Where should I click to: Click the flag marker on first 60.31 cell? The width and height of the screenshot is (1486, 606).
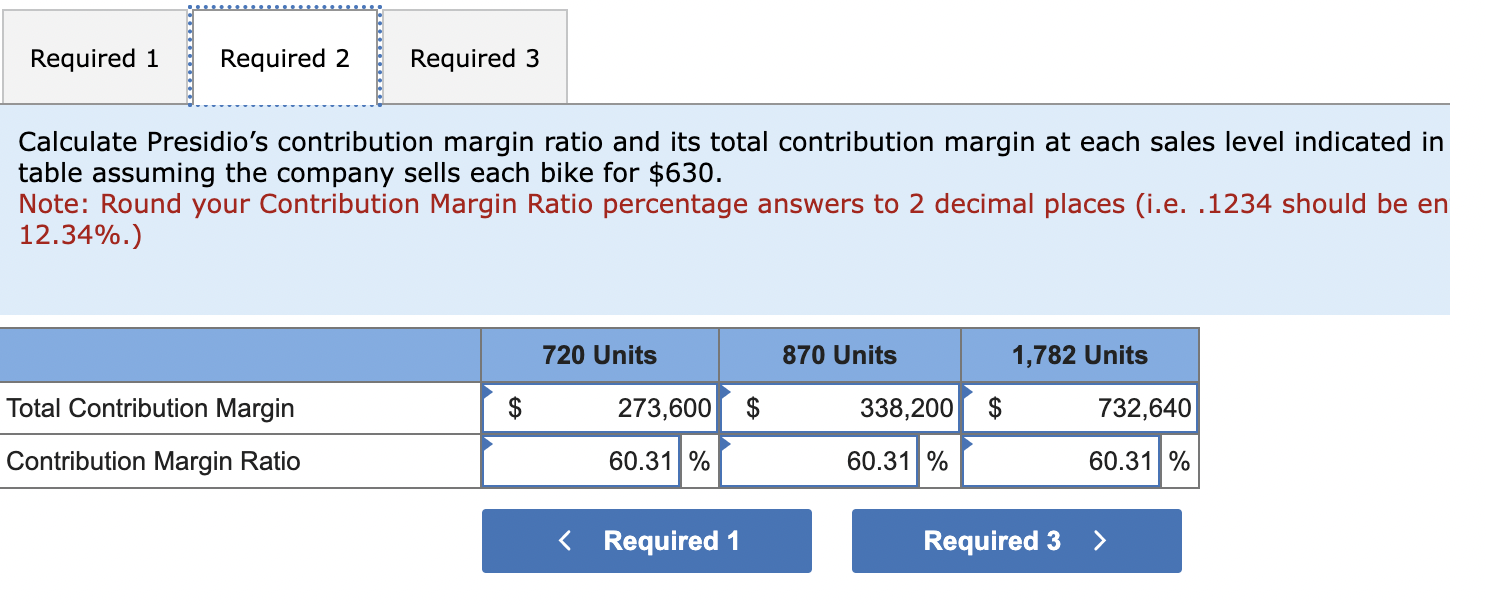(489, 445)
